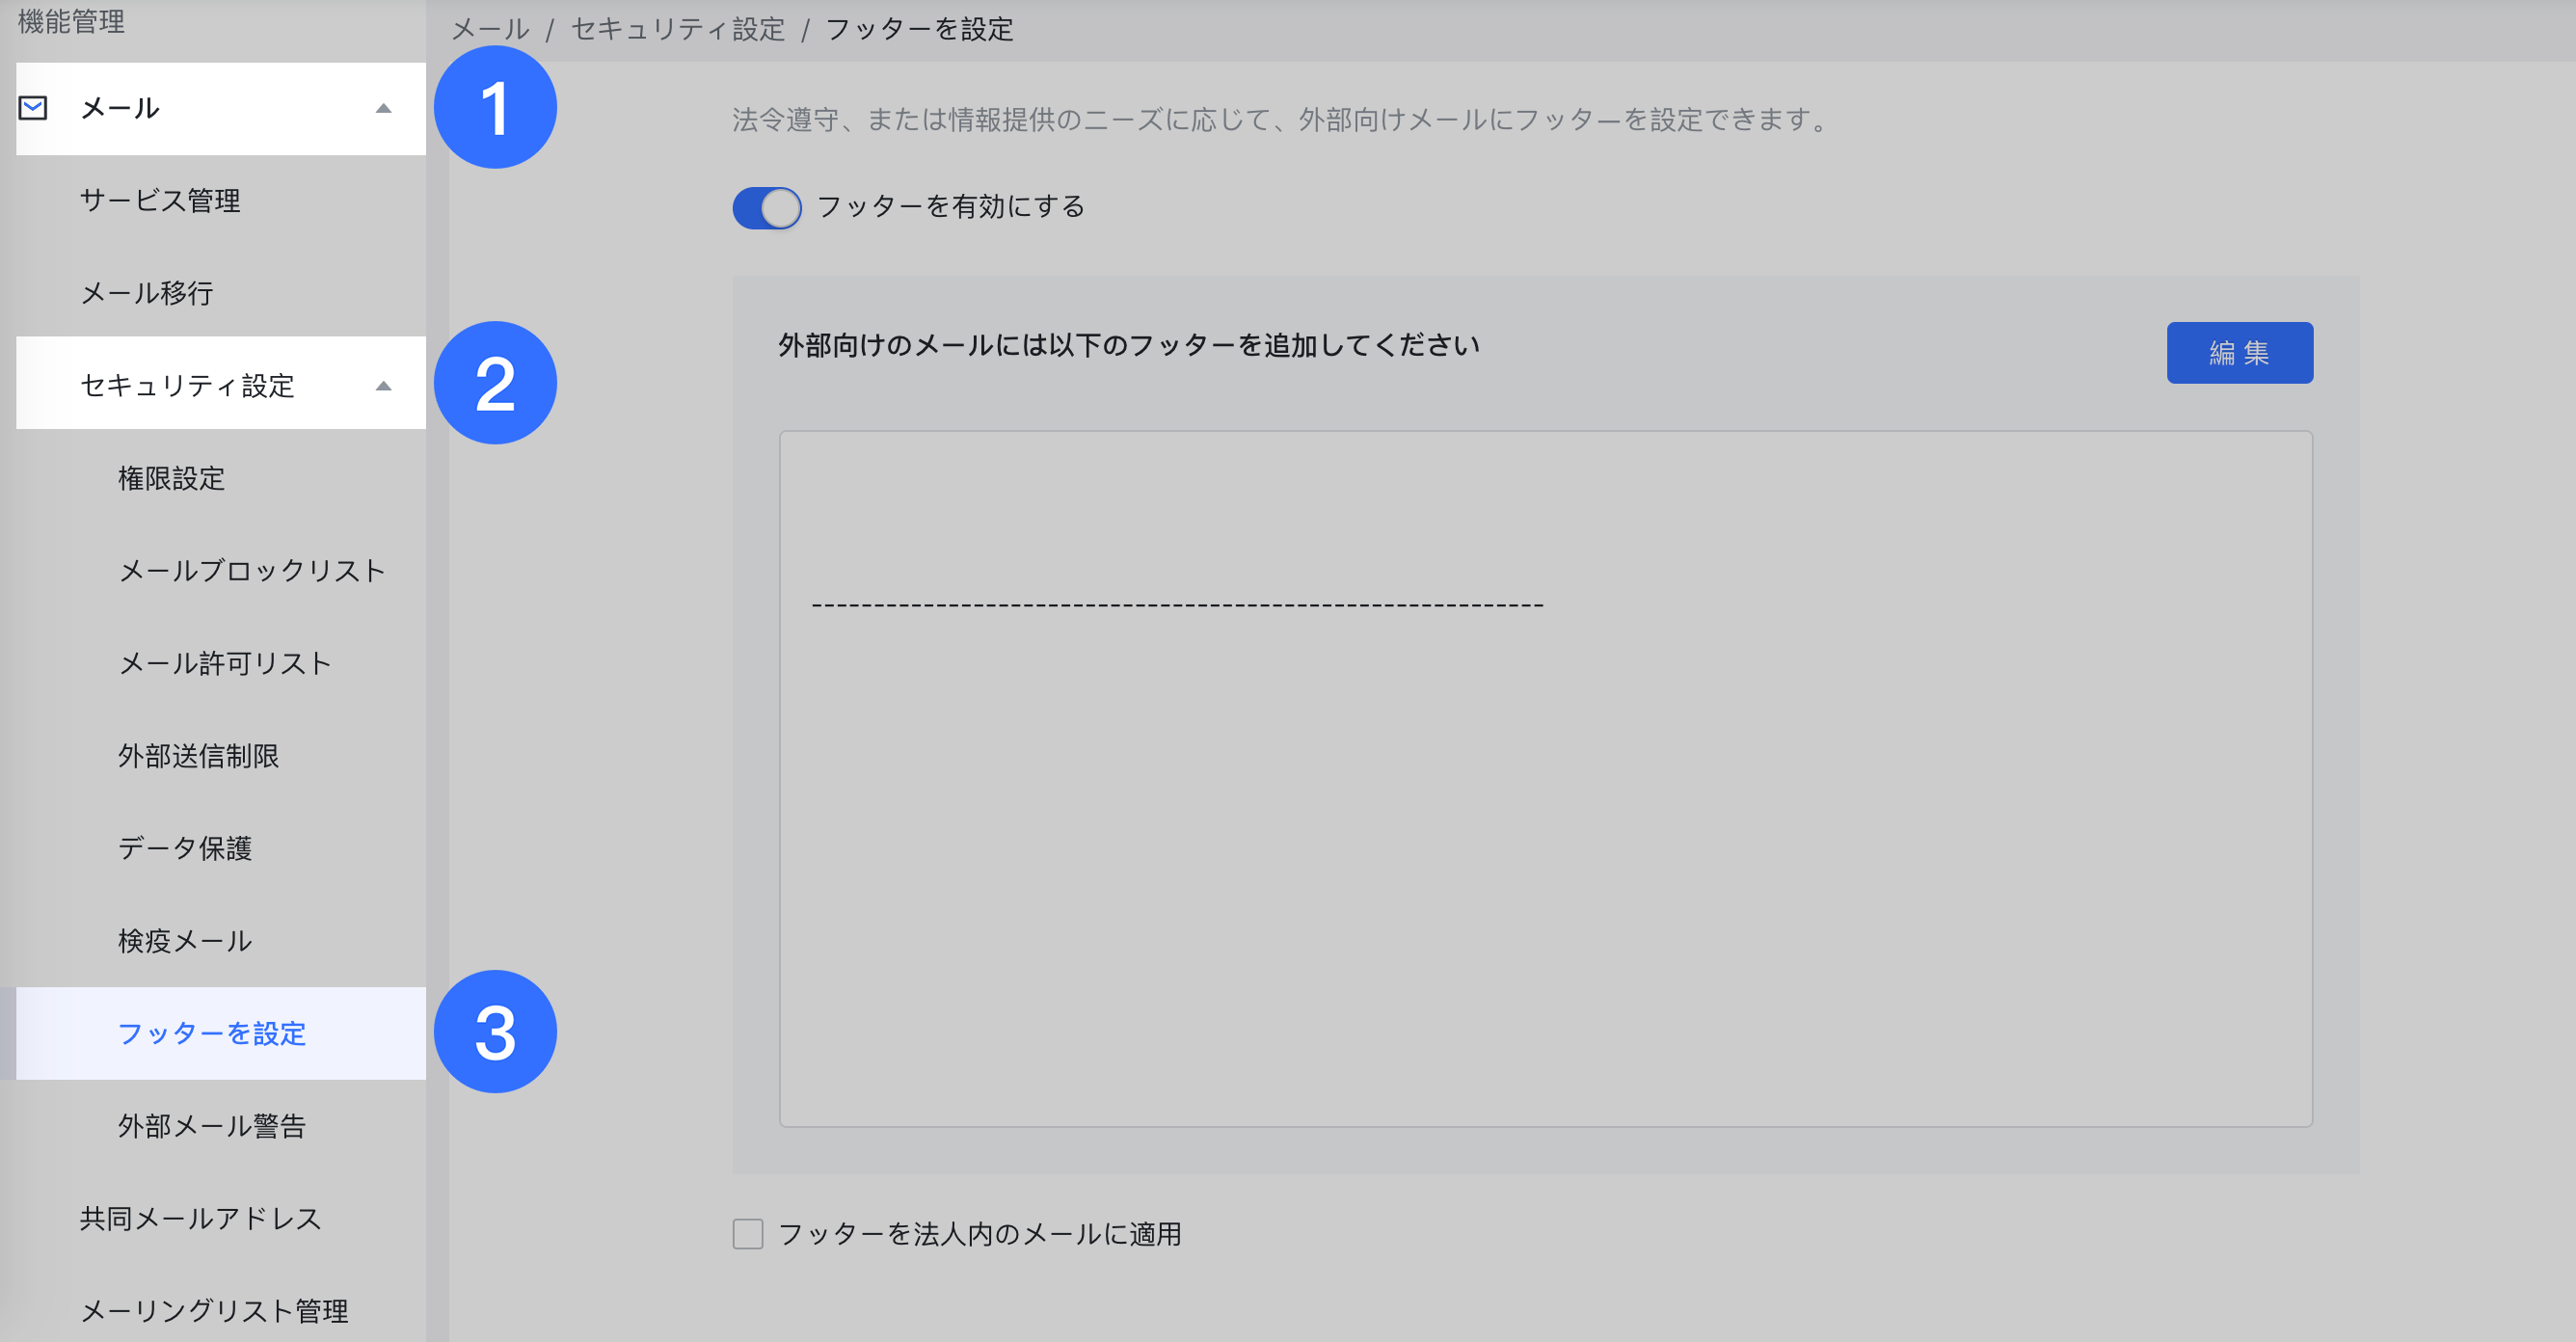This screenshot has width=2576, height=1342.
Task: Click セキュリティ設定 breadcrumb link
Action: click(677, 29)
